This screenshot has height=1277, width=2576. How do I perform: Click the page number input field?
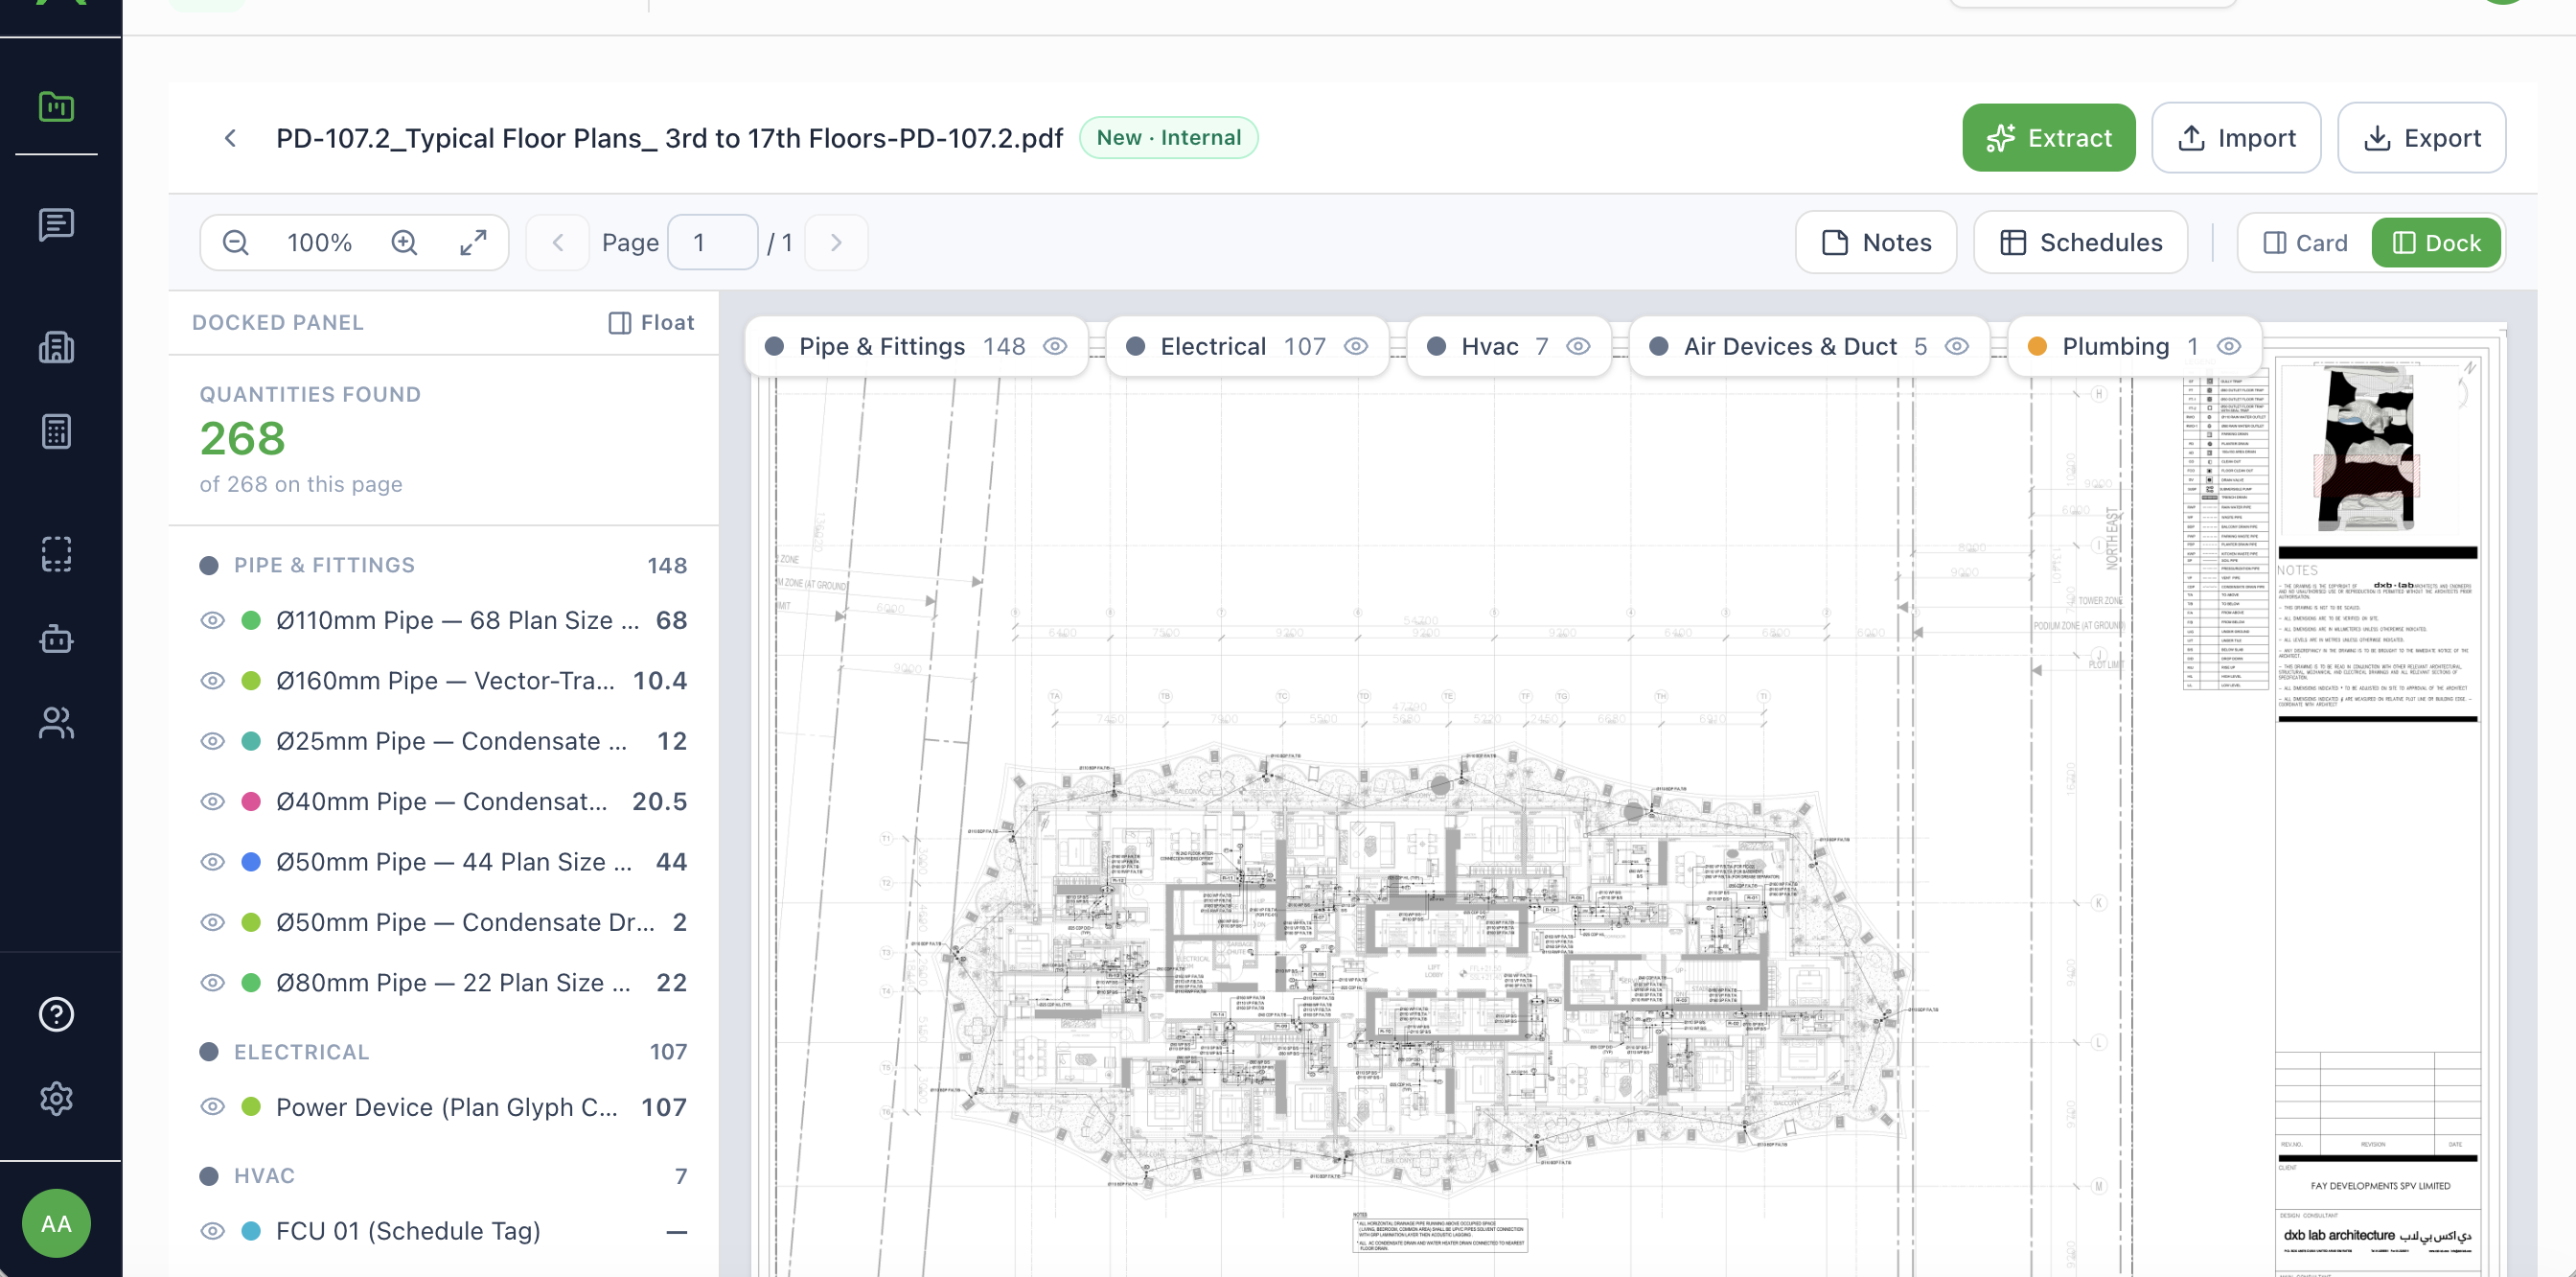coord(712,242)
